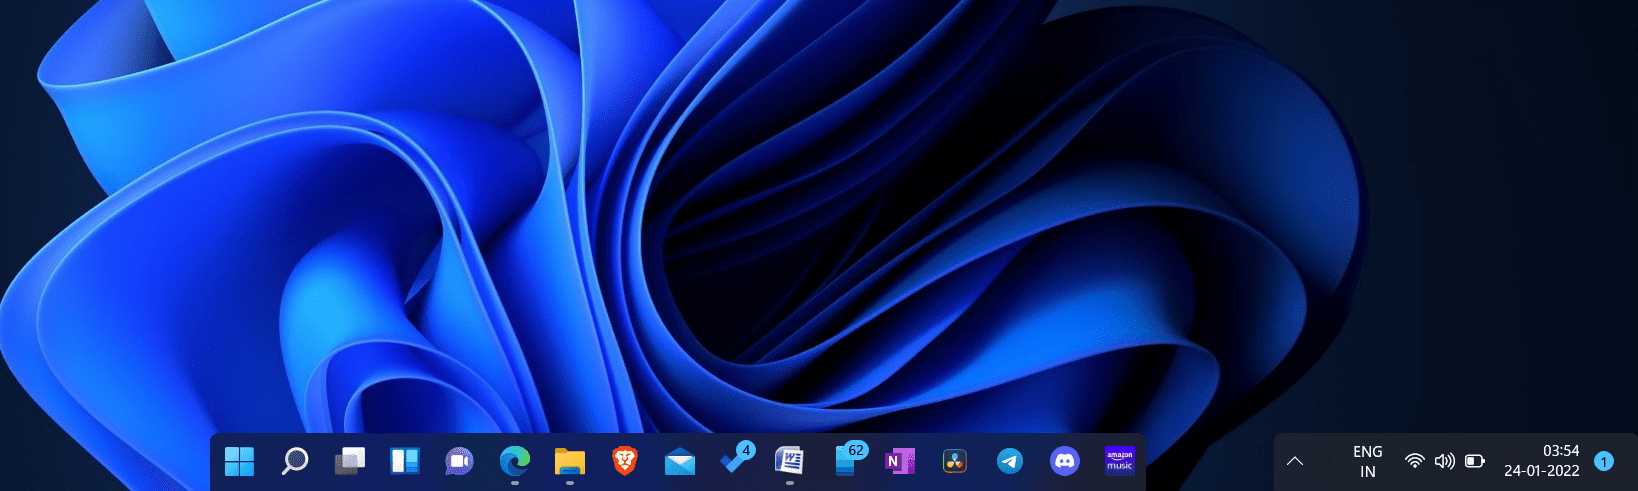Viewport: 1638px width, 491px height.
Task: Launch Brave browser
Action: [x=624, y=461]
